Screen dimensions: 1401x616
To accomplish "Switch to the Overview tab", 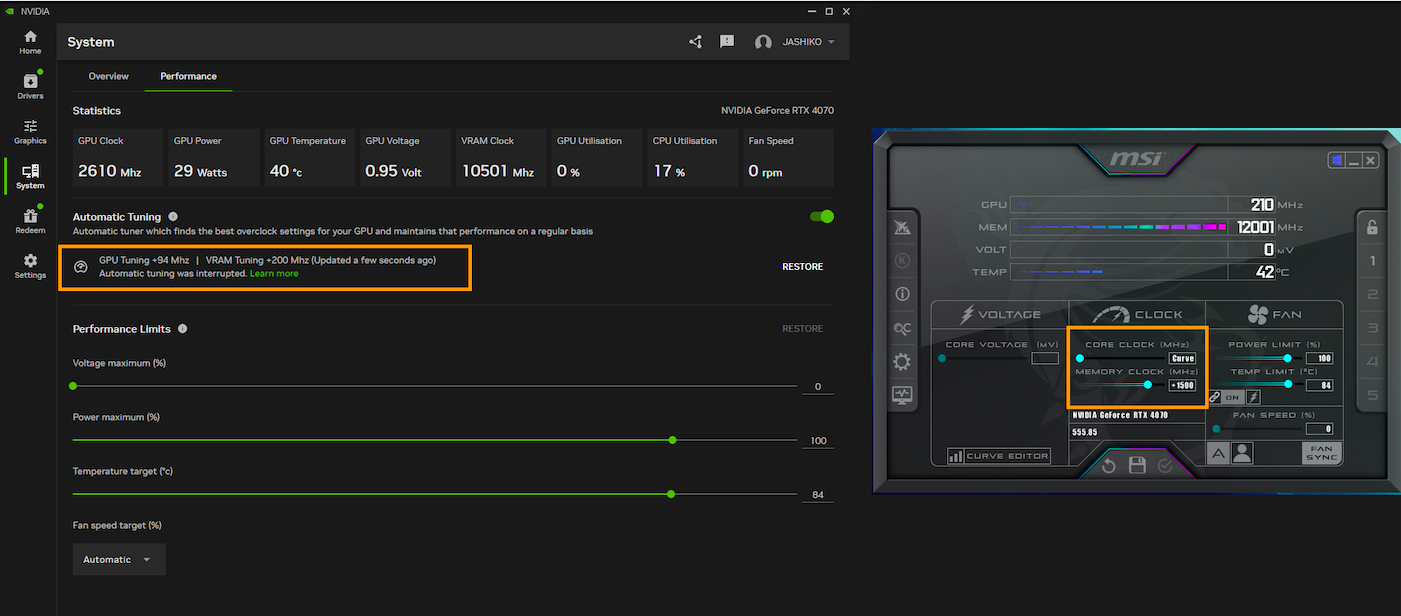I will [108, 76].
